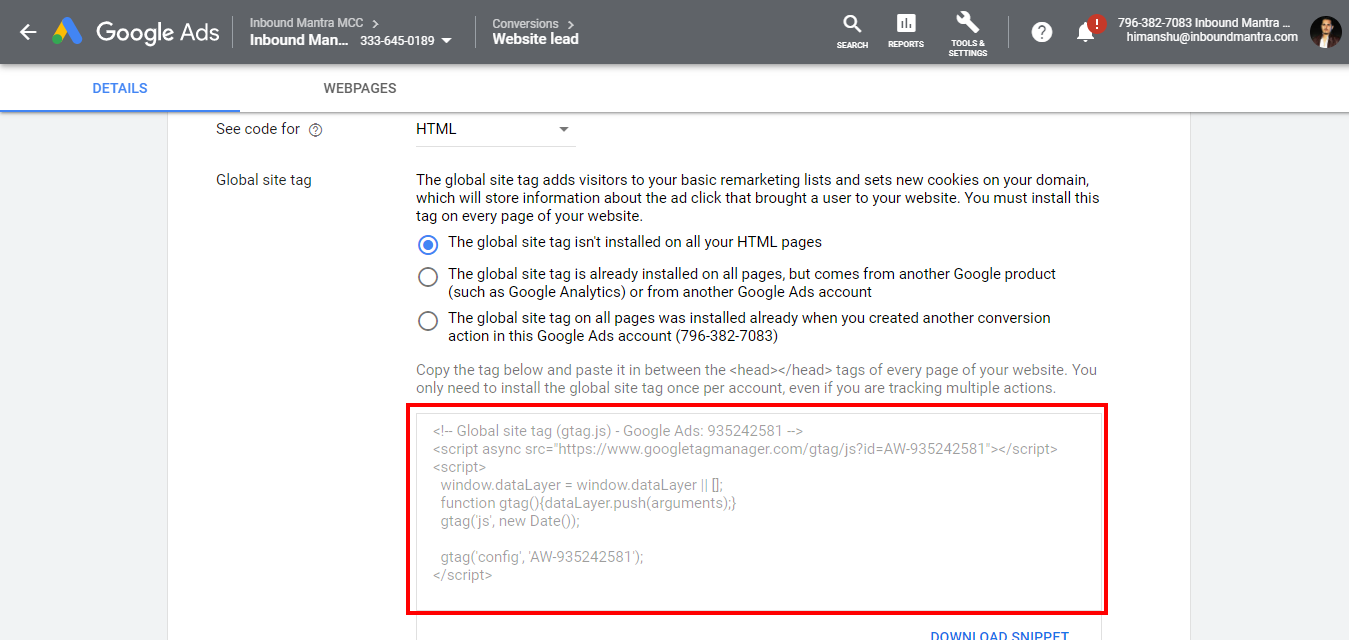Open the Help question mark icon

(x=1042, y=32)
